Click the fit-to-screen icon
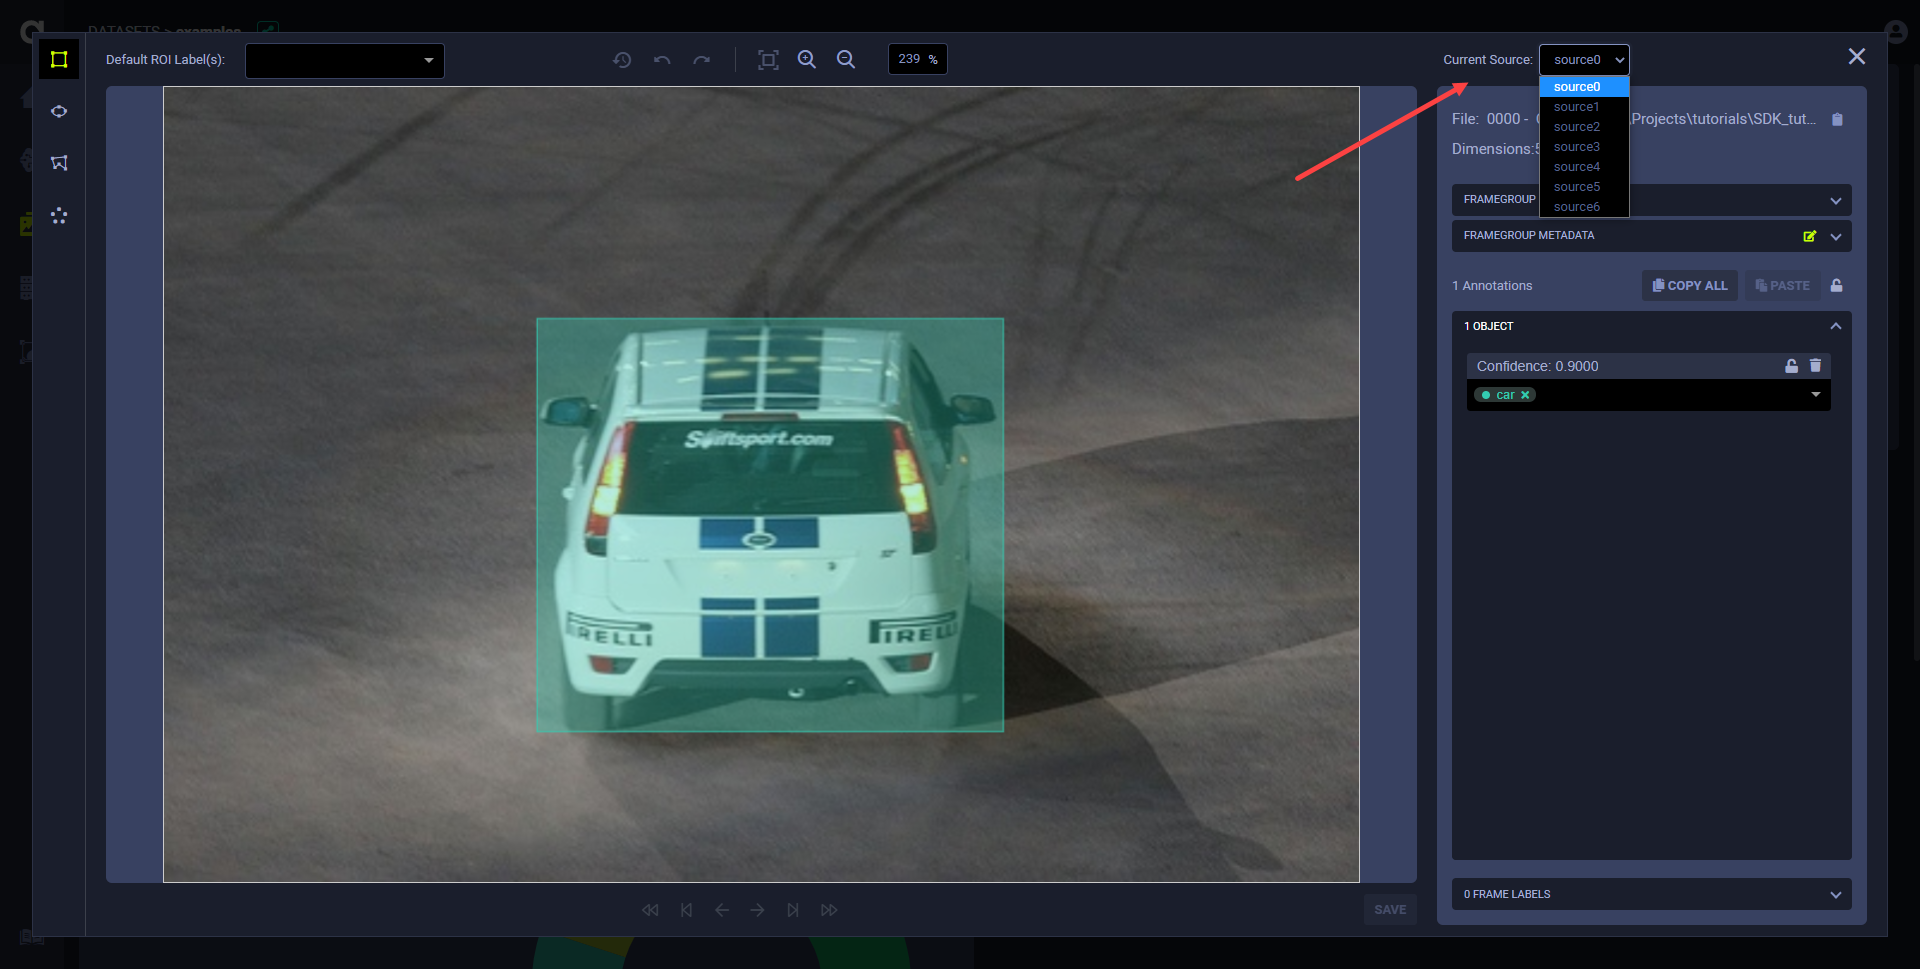Screen dimensions: 1920x969 click(768, 60)
